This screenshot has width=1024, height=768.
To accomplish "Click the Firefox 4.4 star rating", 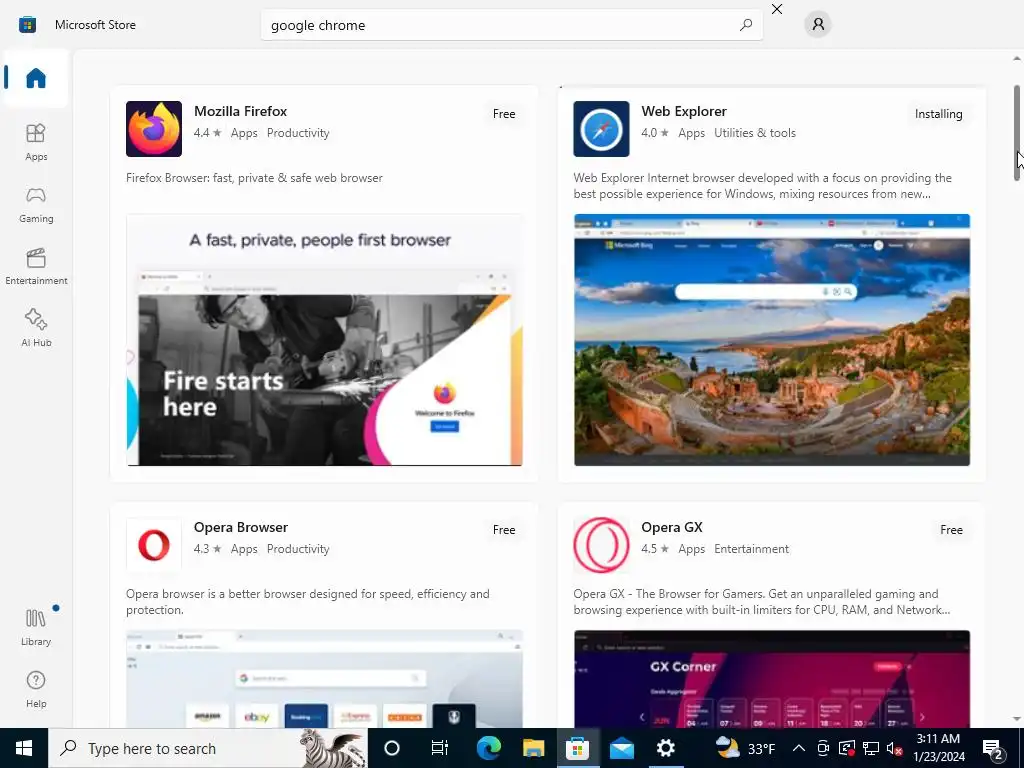I will pos(208,133).
